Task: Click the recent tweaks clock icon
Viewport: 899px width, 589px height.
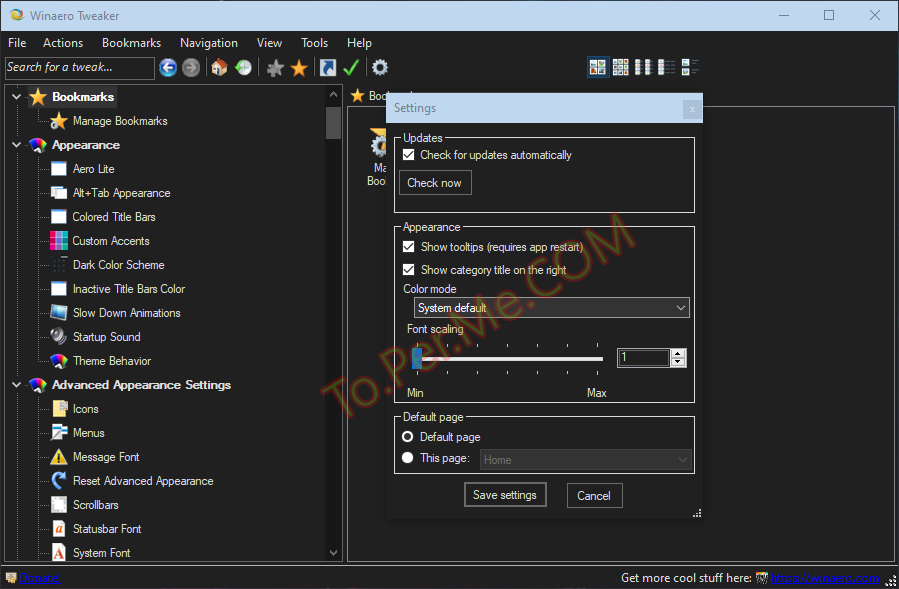Action: pos(243,68)
